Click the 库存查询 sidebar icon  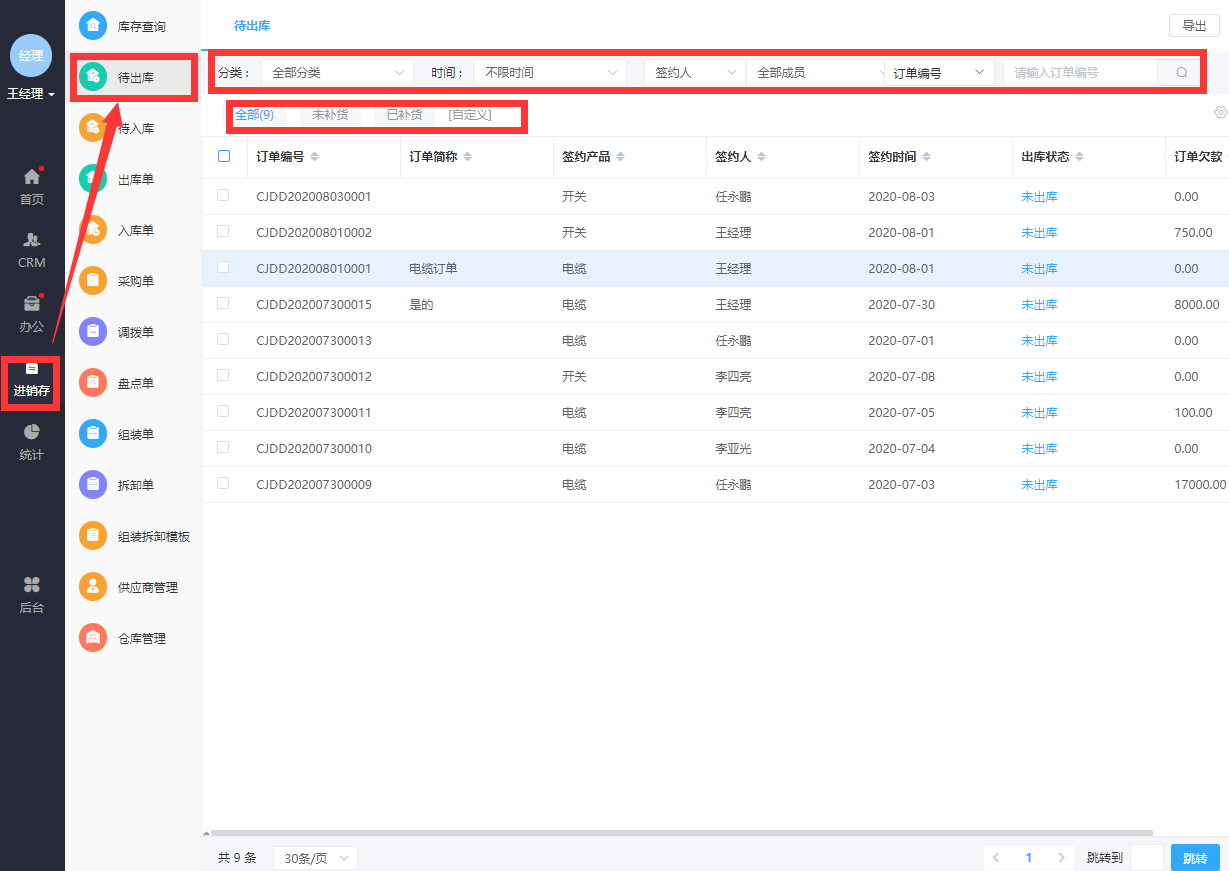pyautogui.click(x=93, y=26)
